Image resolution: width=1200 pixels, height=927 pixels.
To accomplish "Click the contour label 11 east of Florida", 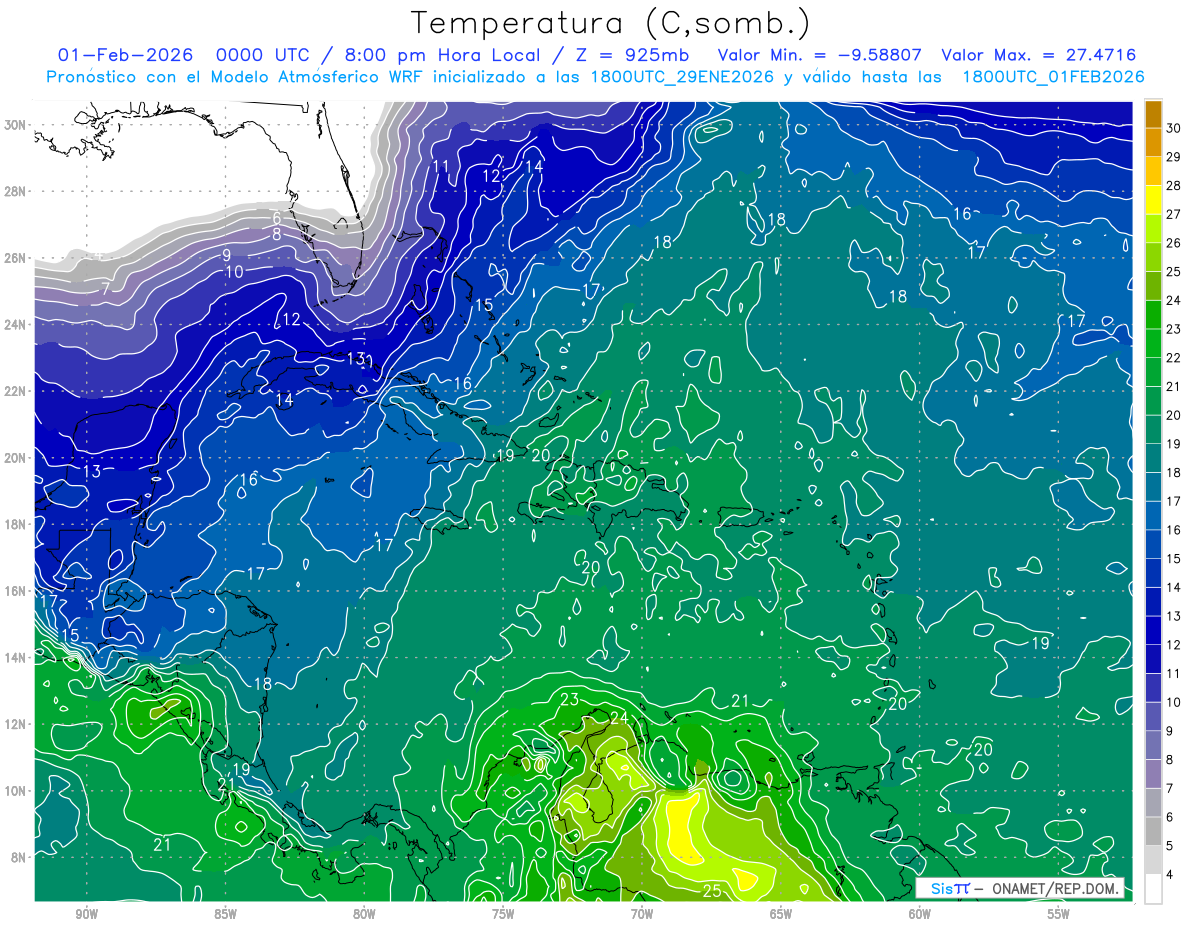I will point(441,166).
